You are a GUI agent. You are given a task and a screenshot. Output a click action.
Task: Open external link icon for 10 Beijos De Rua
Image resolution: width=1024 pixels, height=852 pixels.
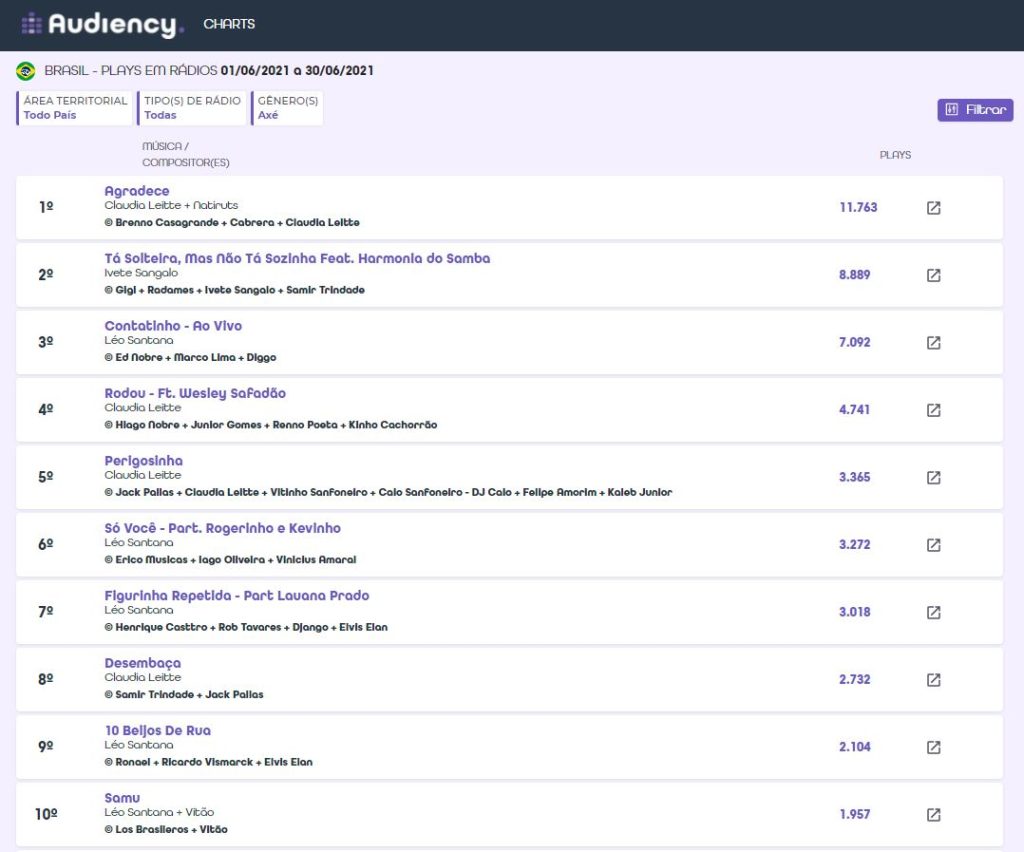pyautogui.click(x=933, y=747)
